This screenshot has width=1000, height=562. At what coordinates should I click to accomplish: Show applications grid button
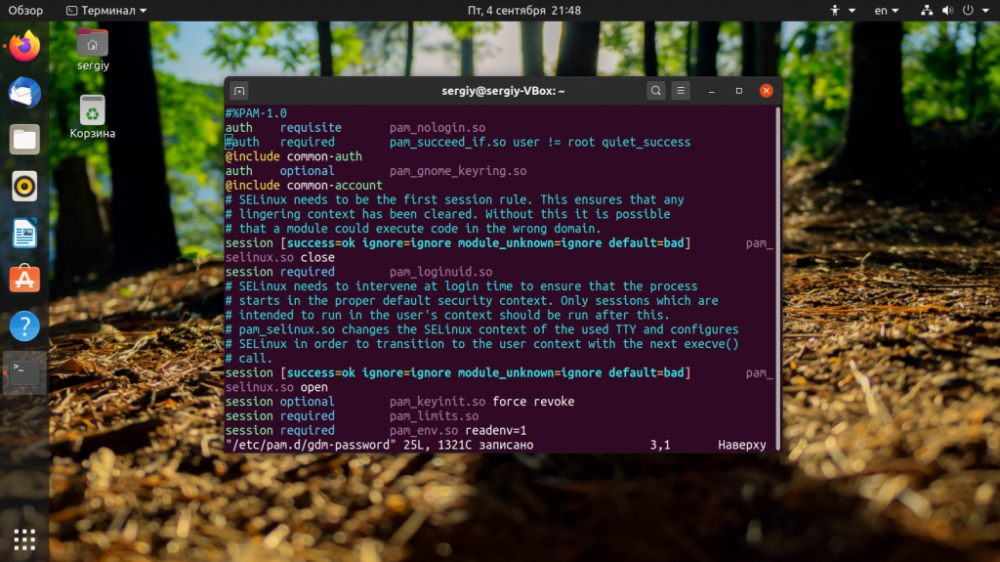coord(25,540)
